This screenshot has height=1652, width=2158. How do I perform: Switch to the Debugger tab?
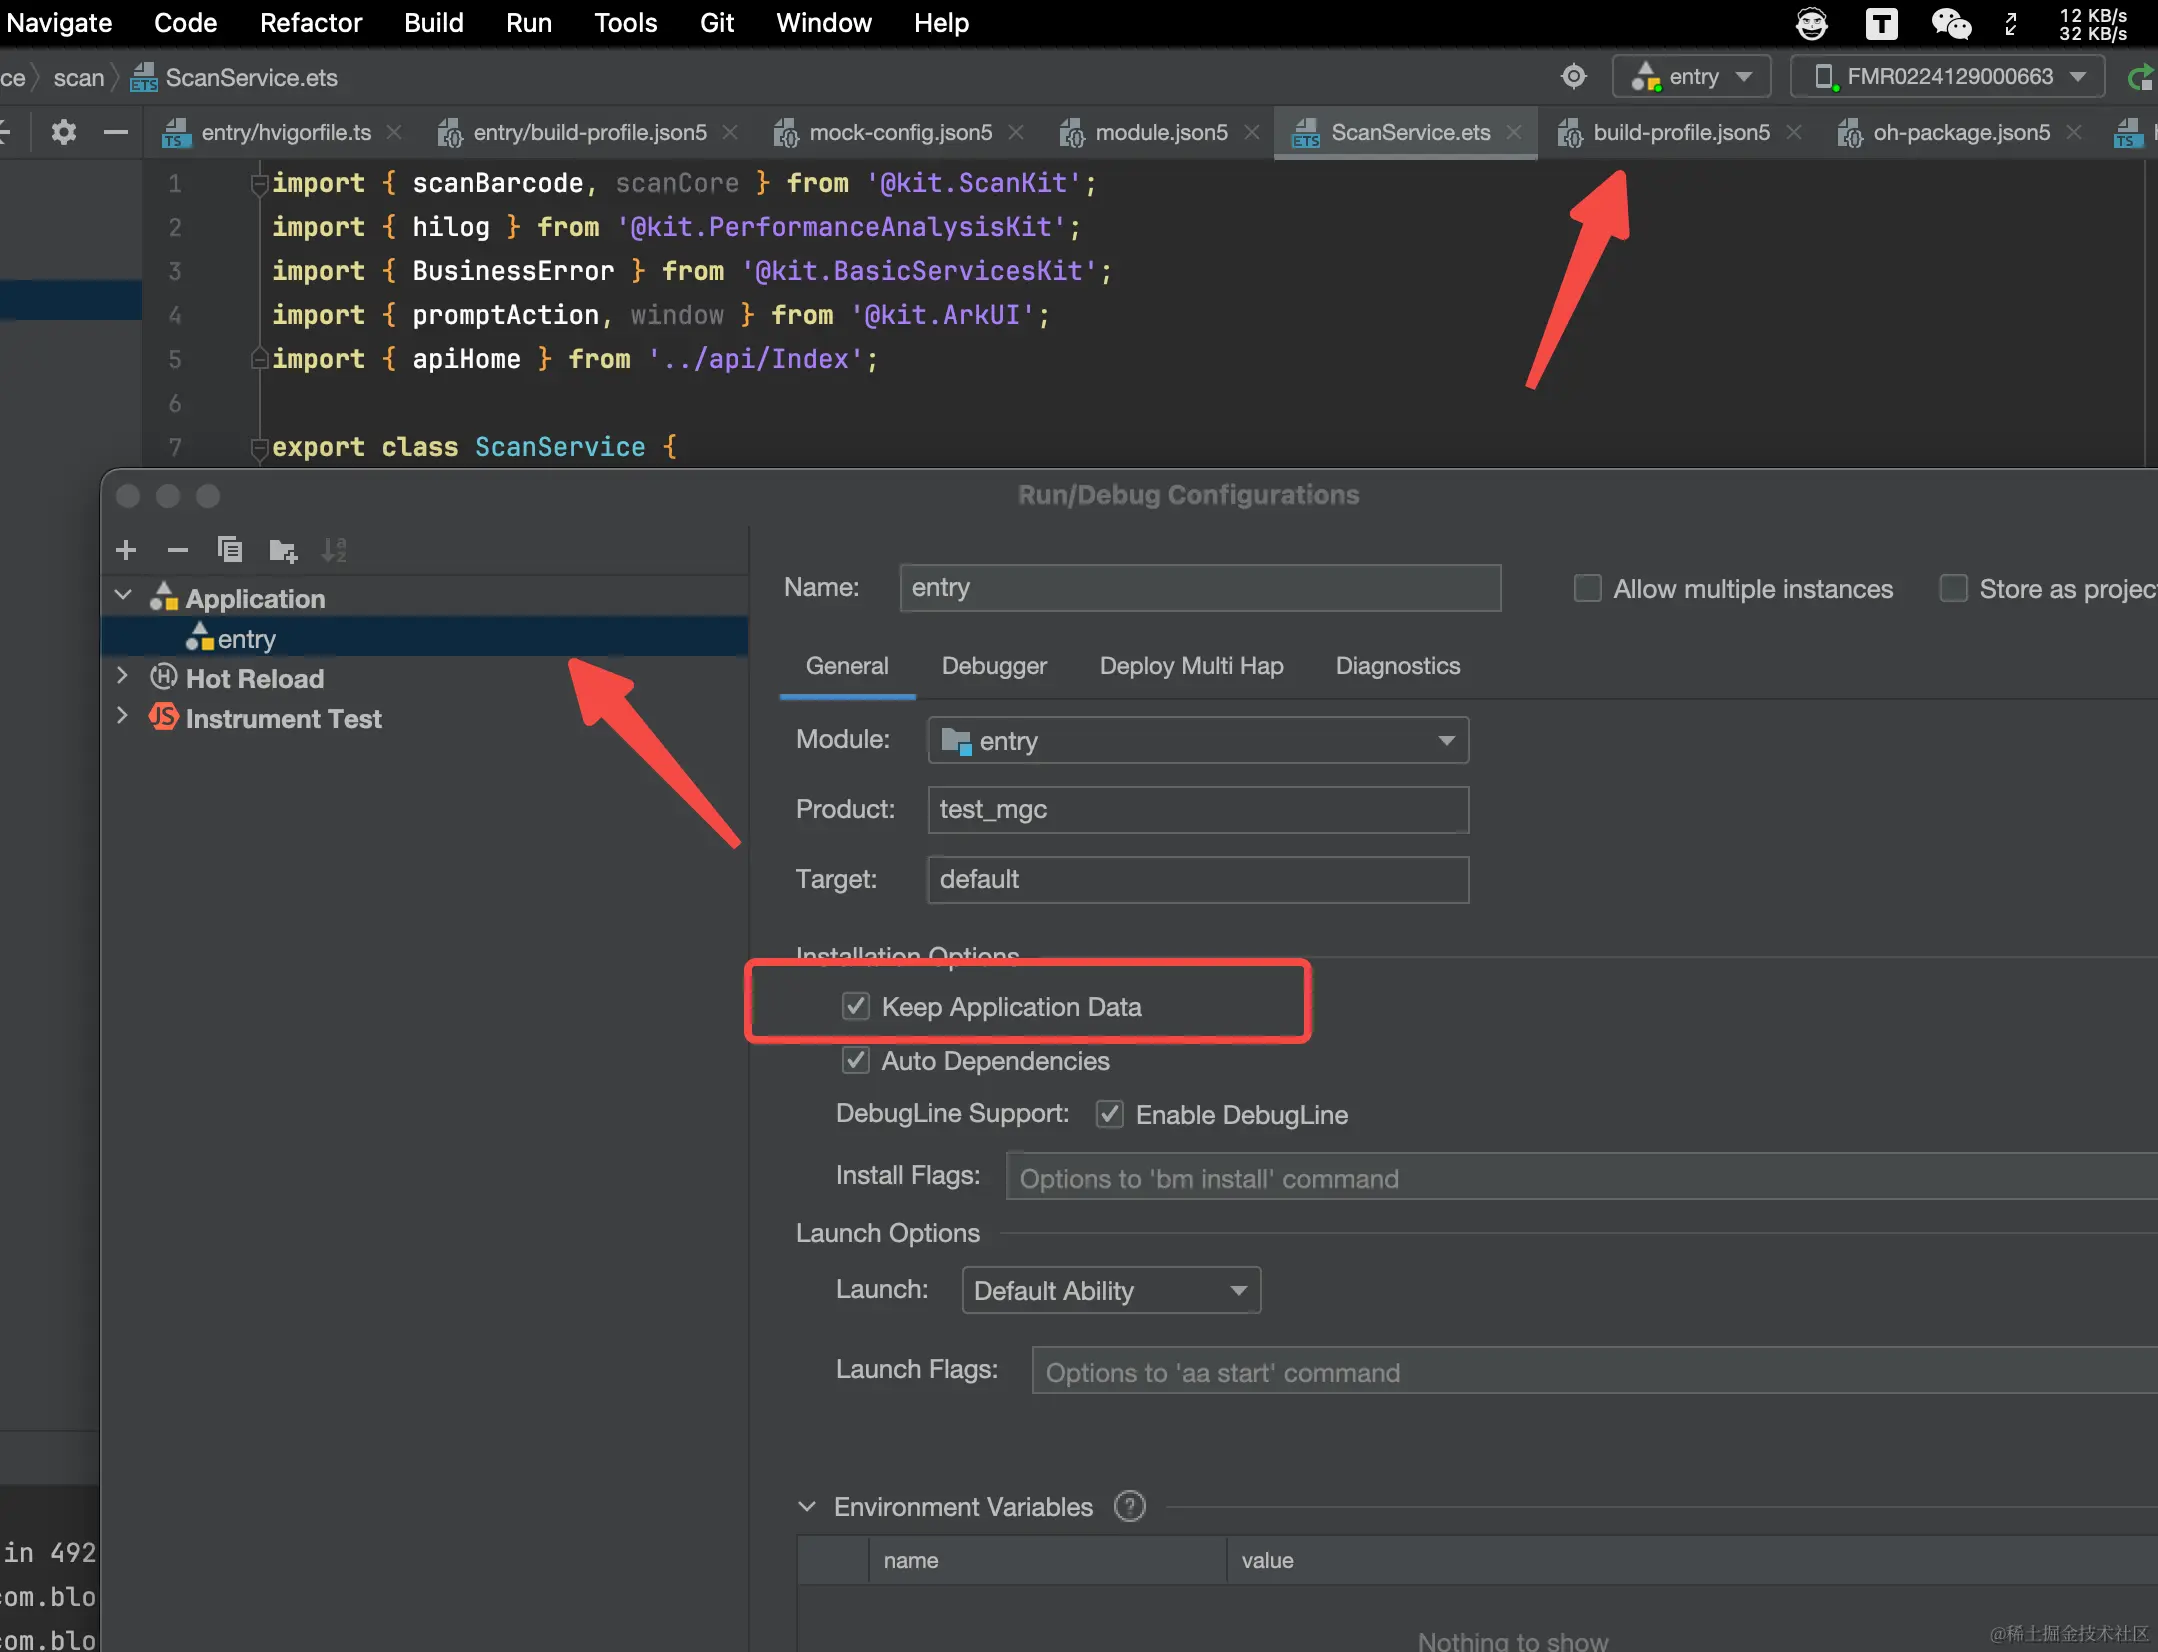coord(994,666)
